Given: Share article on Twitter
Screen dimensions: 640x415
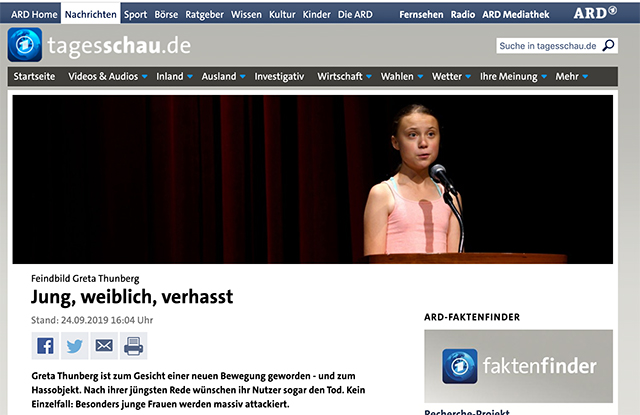Looking at the screenshot, I should click(x=75, y=346).
